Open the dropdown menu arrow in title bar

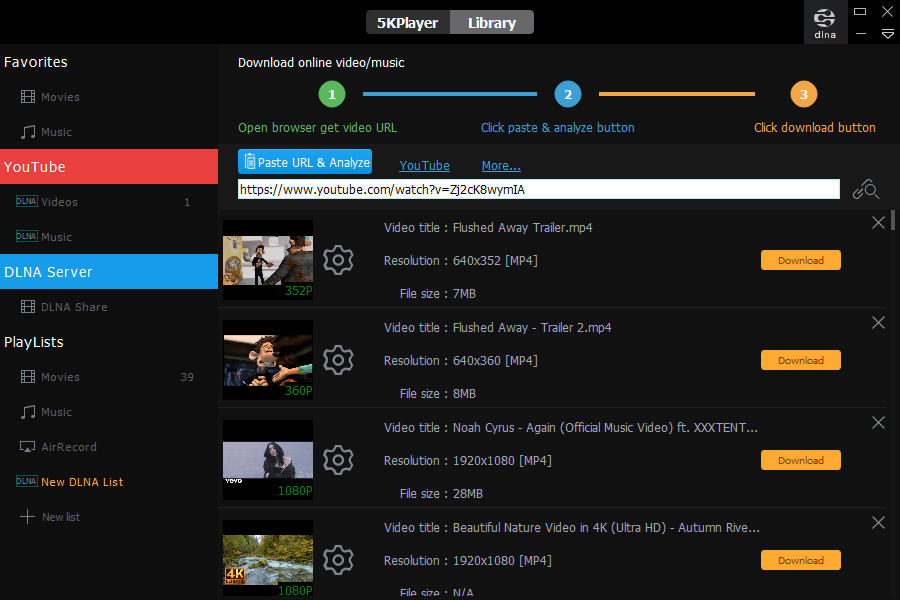point(887,34)
